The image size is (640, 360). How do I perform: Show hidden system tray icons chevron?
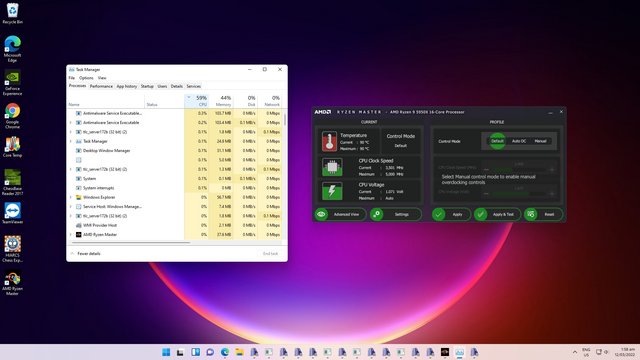coord(575,352)
